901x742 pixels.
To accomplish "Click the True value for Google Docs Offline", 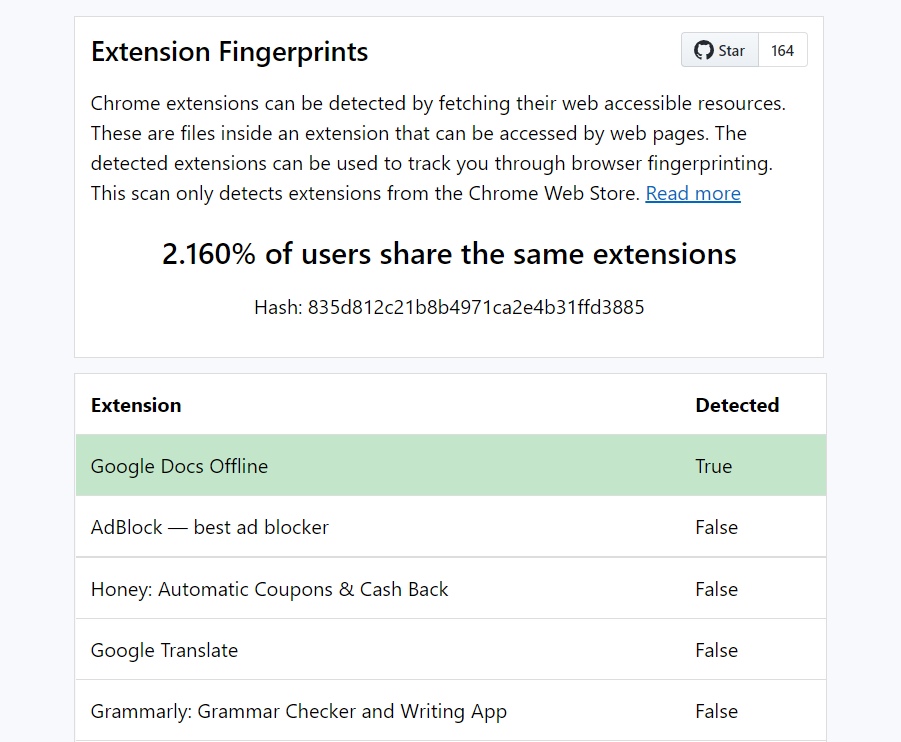I will [x=713, y=466].
